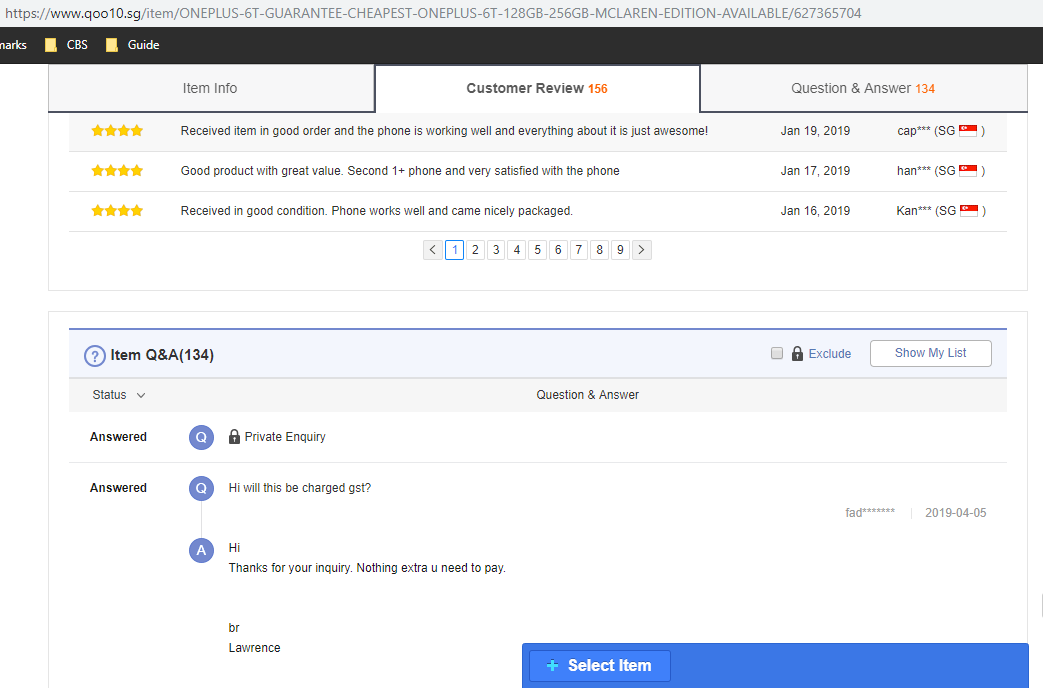Click the date Jan 17, 2019

(815, 170)
